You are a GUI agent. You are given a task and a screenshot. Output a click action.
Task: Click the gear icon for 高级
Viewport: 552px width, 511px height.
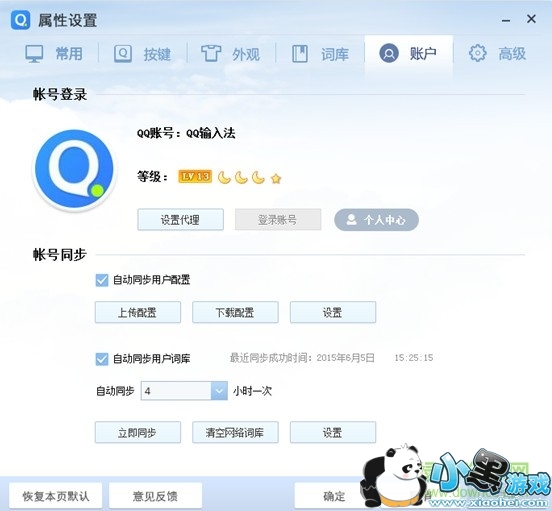pos(478,53)
